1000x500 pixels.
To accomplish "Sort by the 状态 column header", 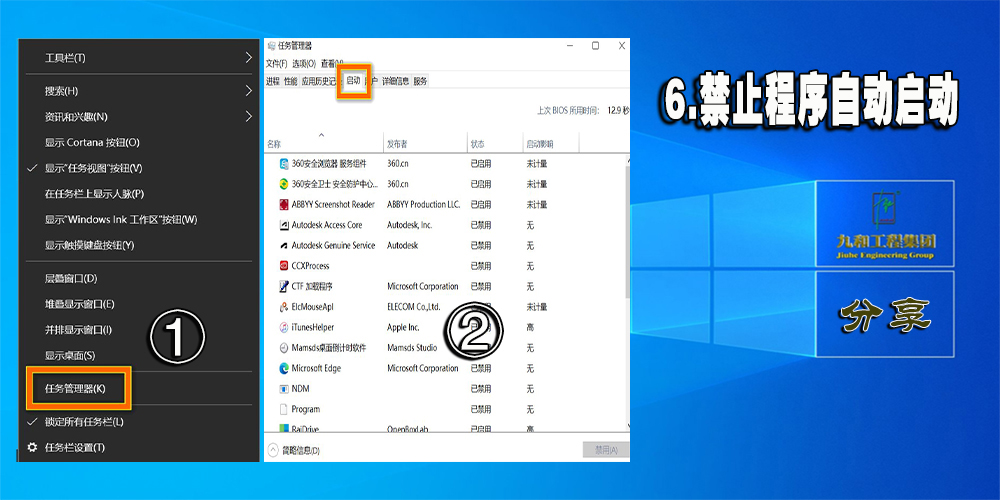I will (478, 144).
